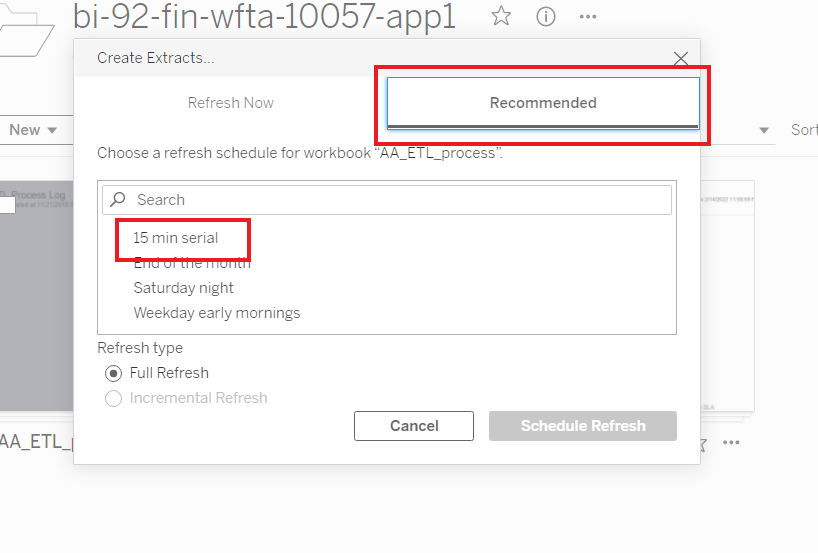Open the project actions ellipsis menu
Viewport: 818px width, 553px height.
point(588,17)
